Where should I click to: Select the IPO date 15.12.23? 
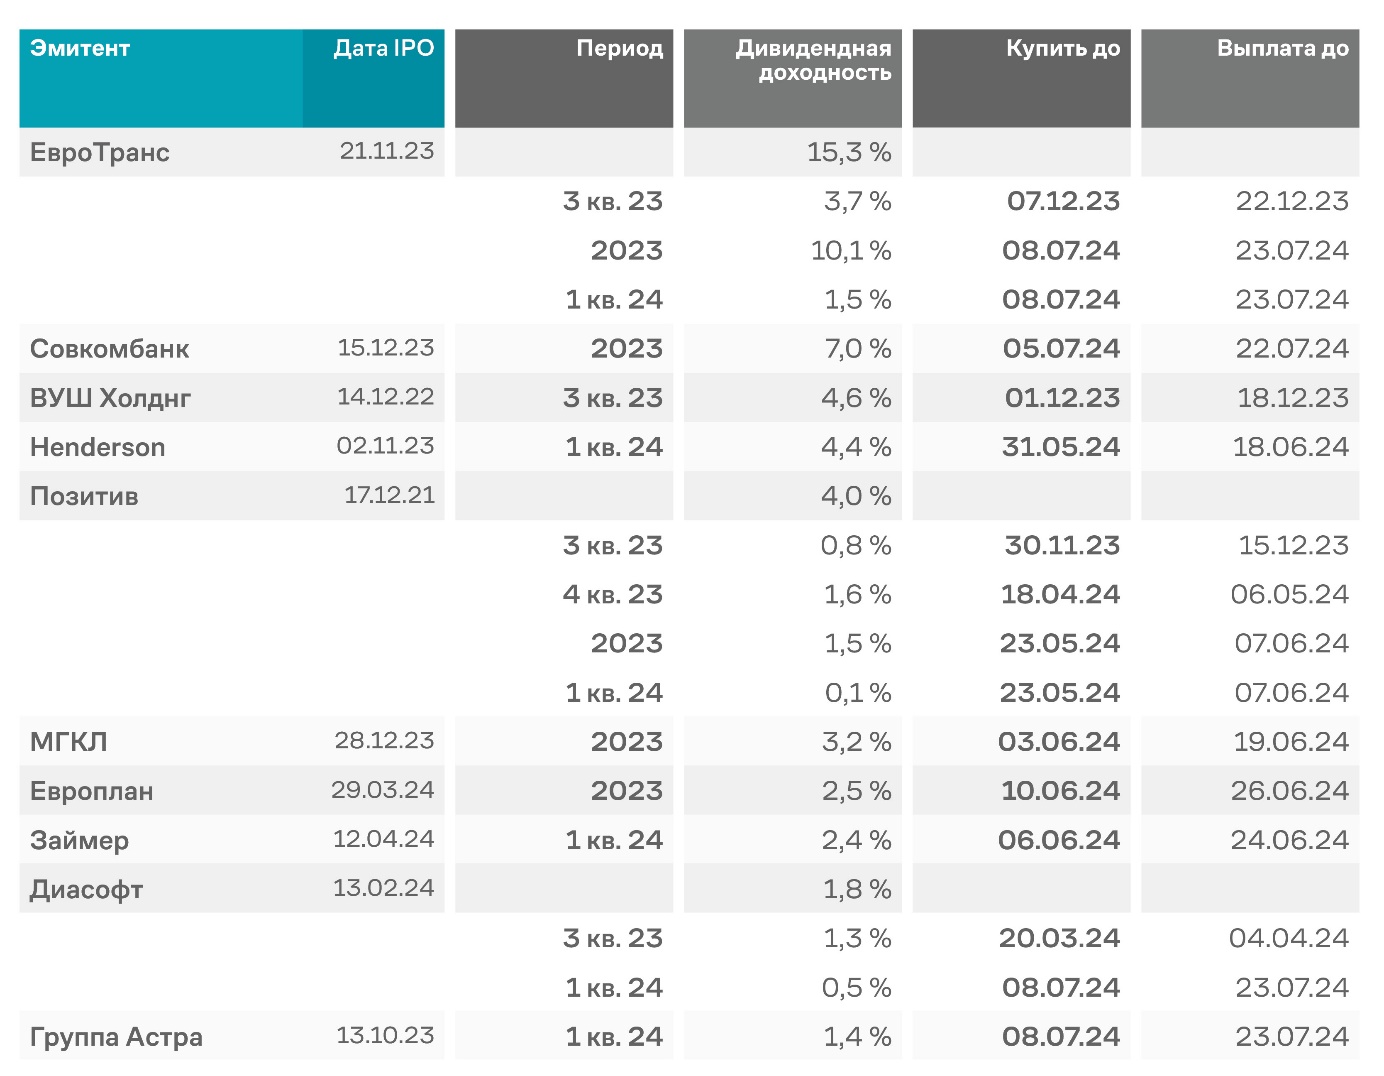point(386,347)
